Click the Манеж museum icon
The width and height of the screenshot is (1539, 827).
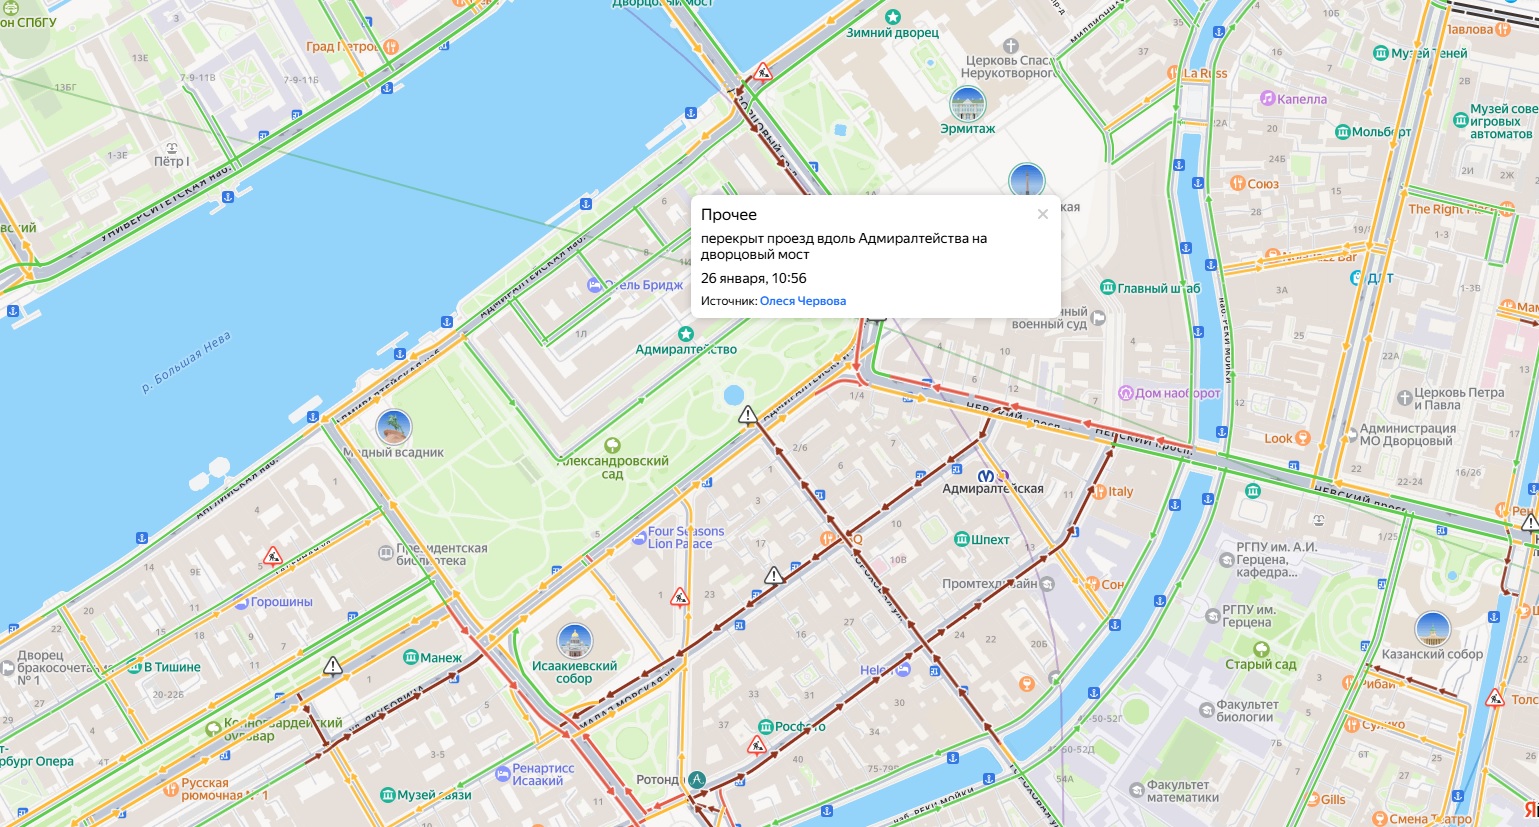[410, 658]
